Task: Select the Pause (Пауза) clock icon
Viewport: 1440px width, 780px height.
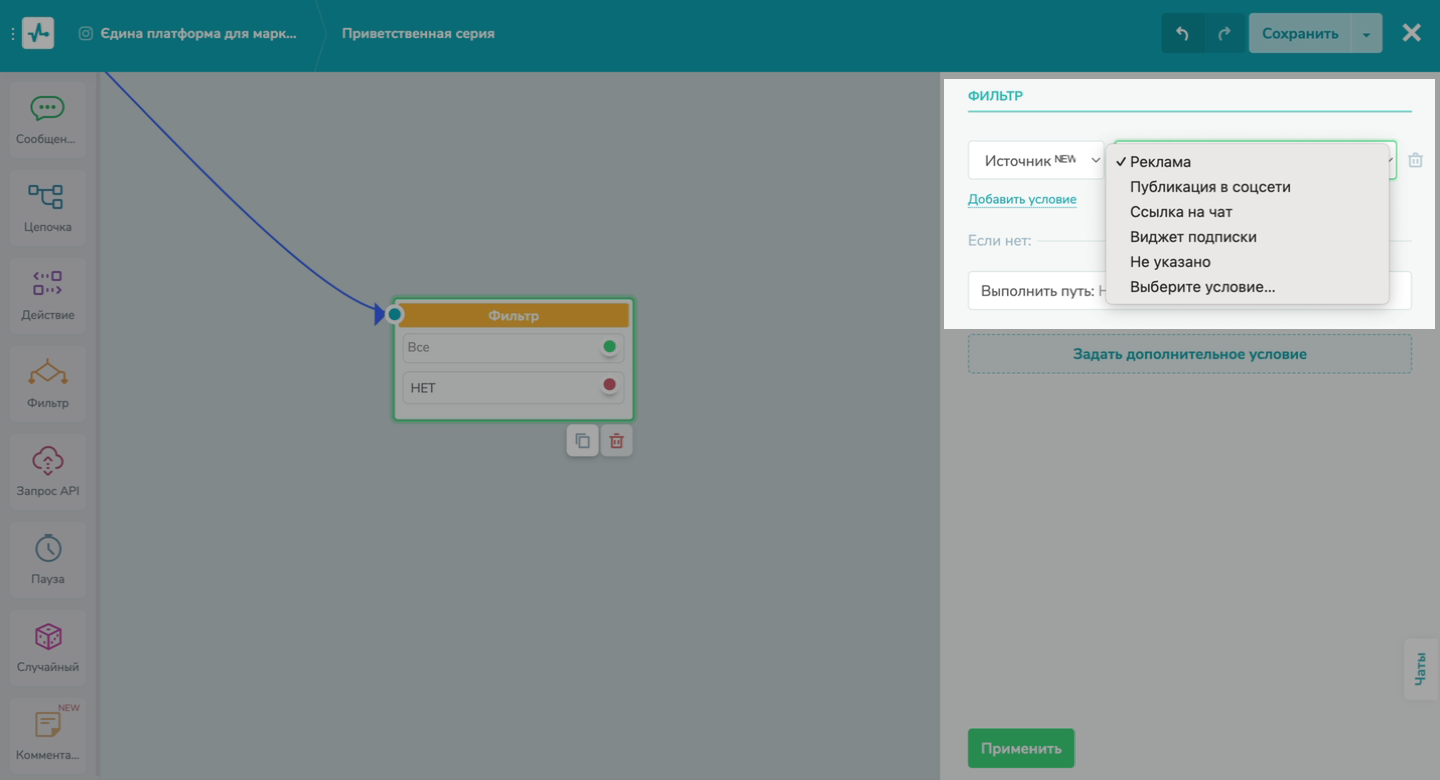Action: pos(47,549)
